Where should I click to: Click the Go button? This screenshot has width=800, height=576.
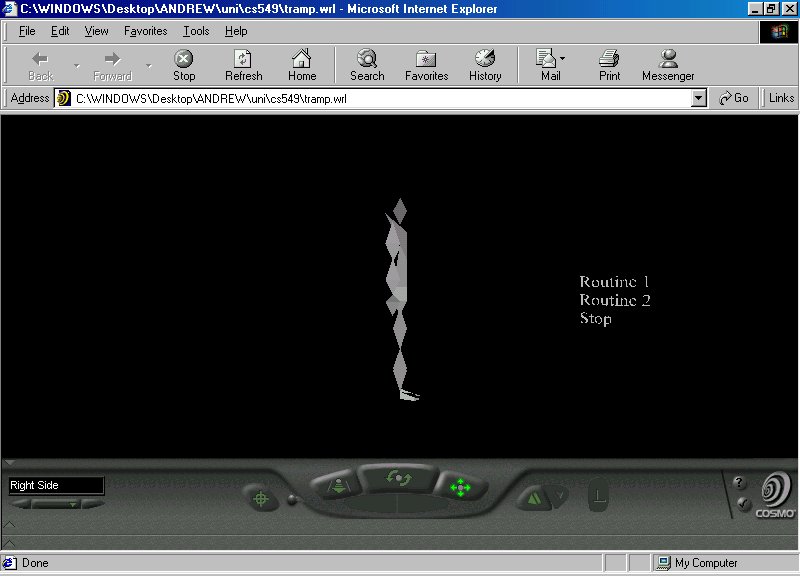[x=733, y=98]
